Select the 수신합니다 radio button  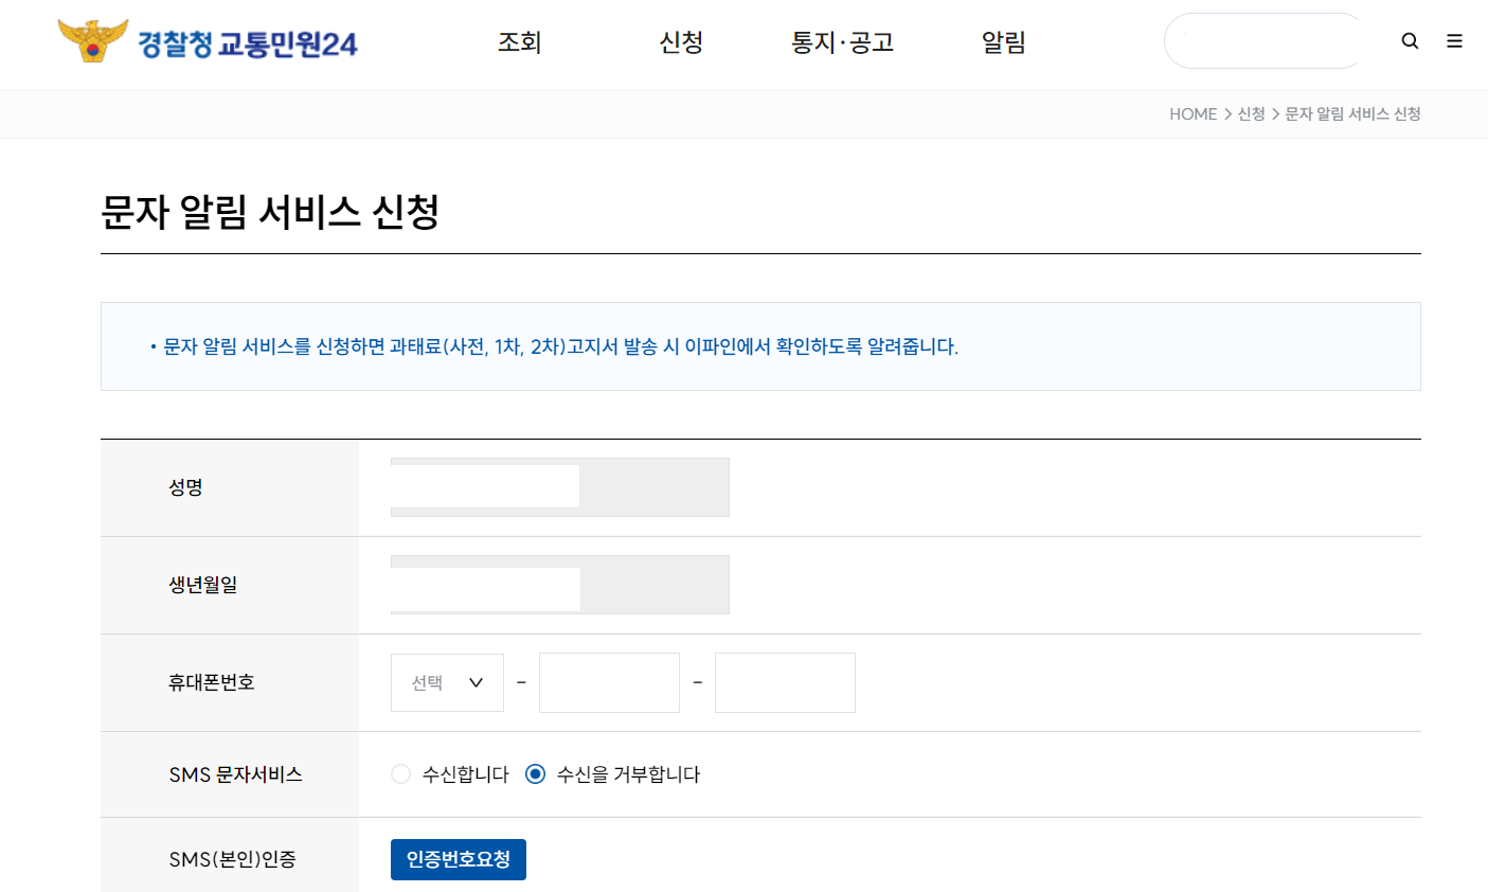pos(400,774)
